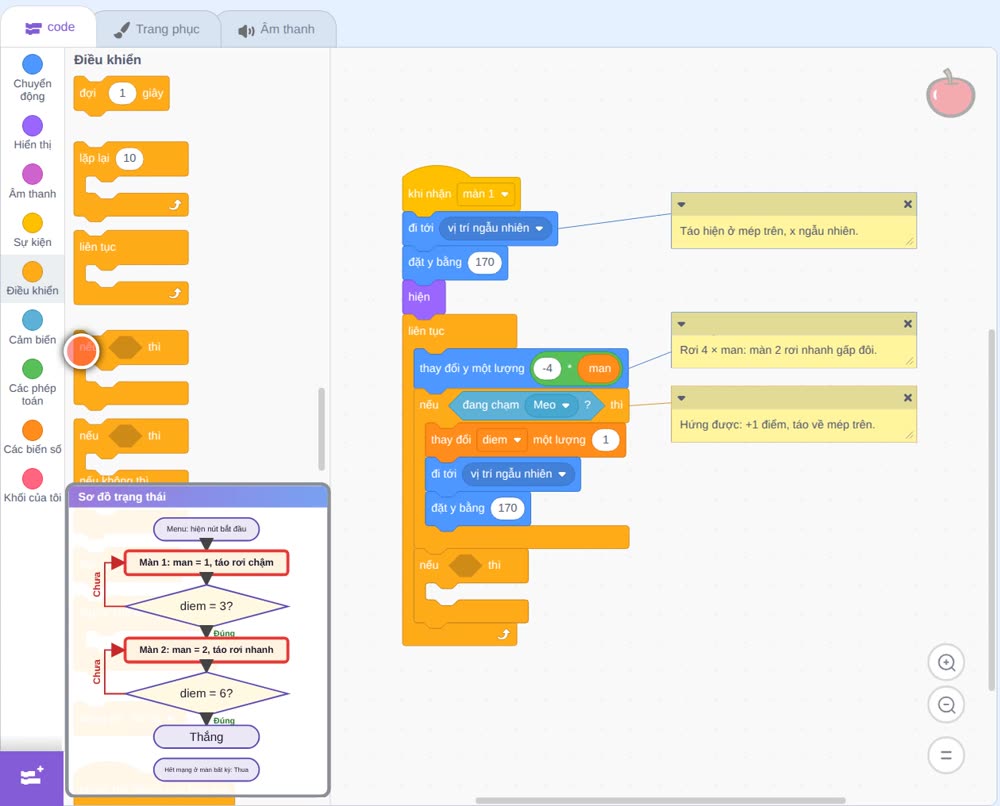Click the 'man' variable reporter block
The image size is (1000, 806).
pos(599,369)
